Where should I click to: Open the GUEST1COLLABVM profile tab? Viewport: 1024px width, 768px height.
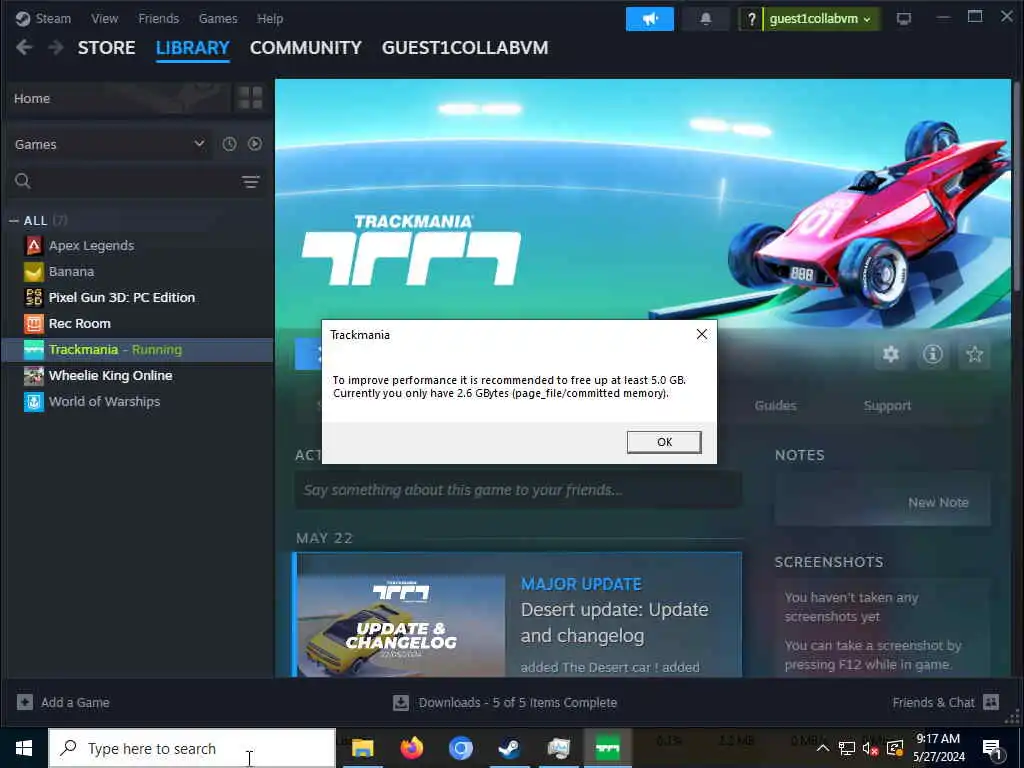point(465,48)
